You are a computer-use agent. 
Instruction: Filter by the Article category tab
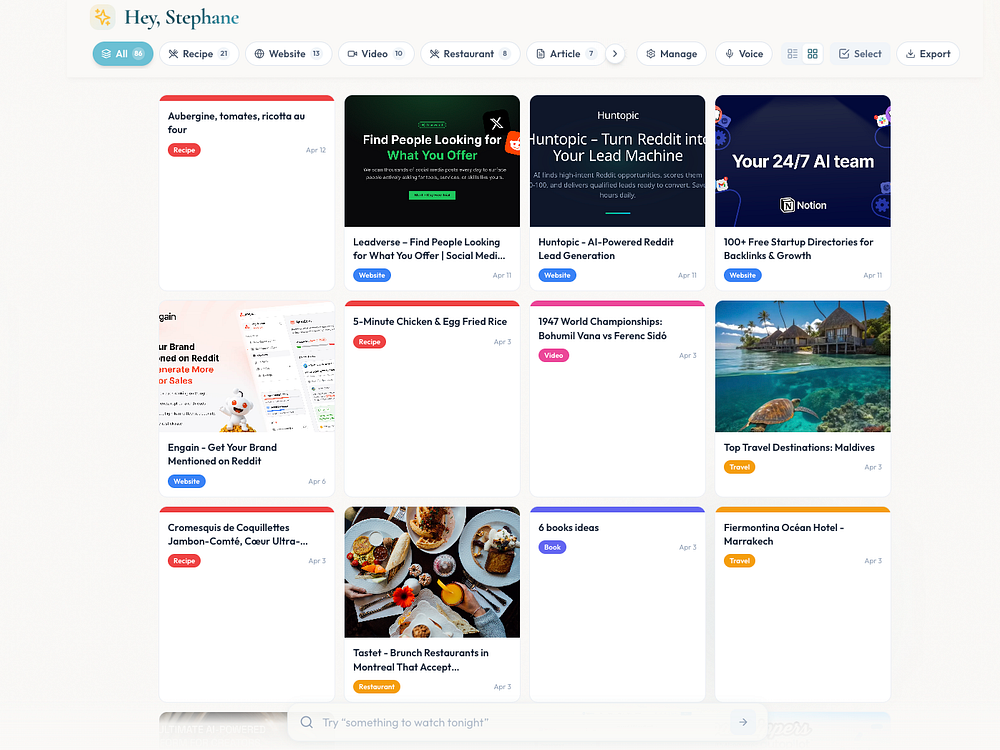point(566,54)
